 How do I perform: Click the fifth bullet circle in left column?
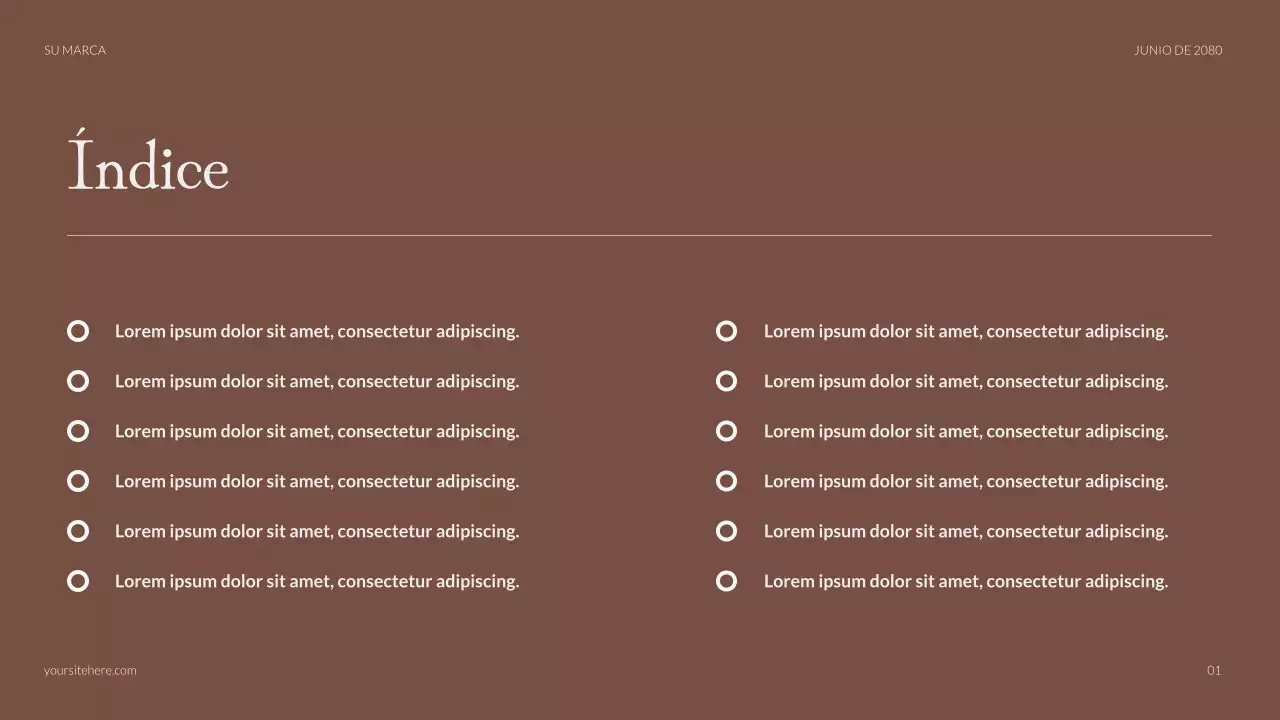pyautogui.click(x=78, y=531)
